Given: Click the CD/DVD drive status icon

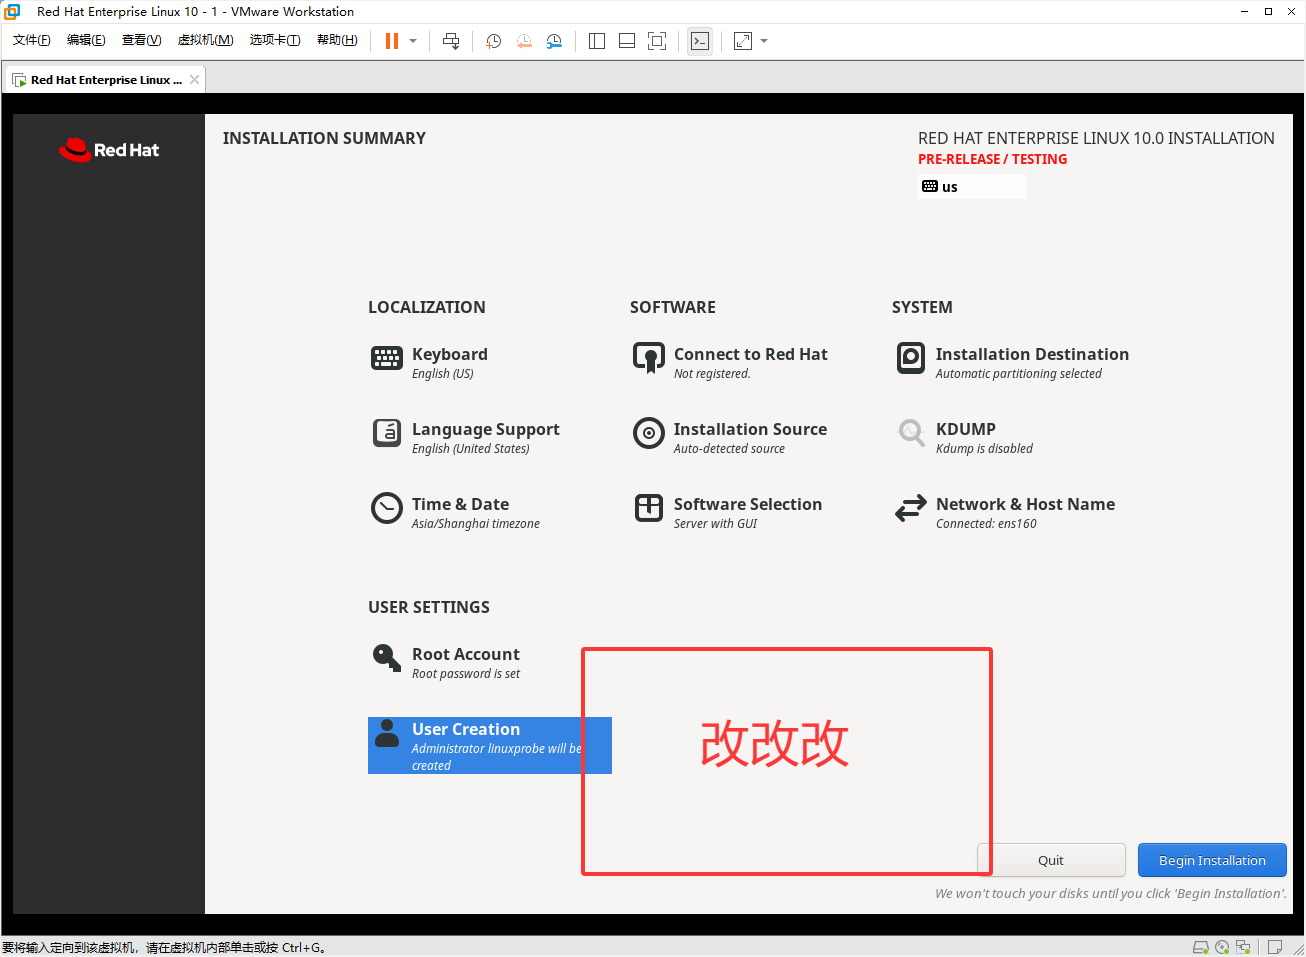Looking at the screenshot, I should pyautogui.click(x=1222, y=947).
